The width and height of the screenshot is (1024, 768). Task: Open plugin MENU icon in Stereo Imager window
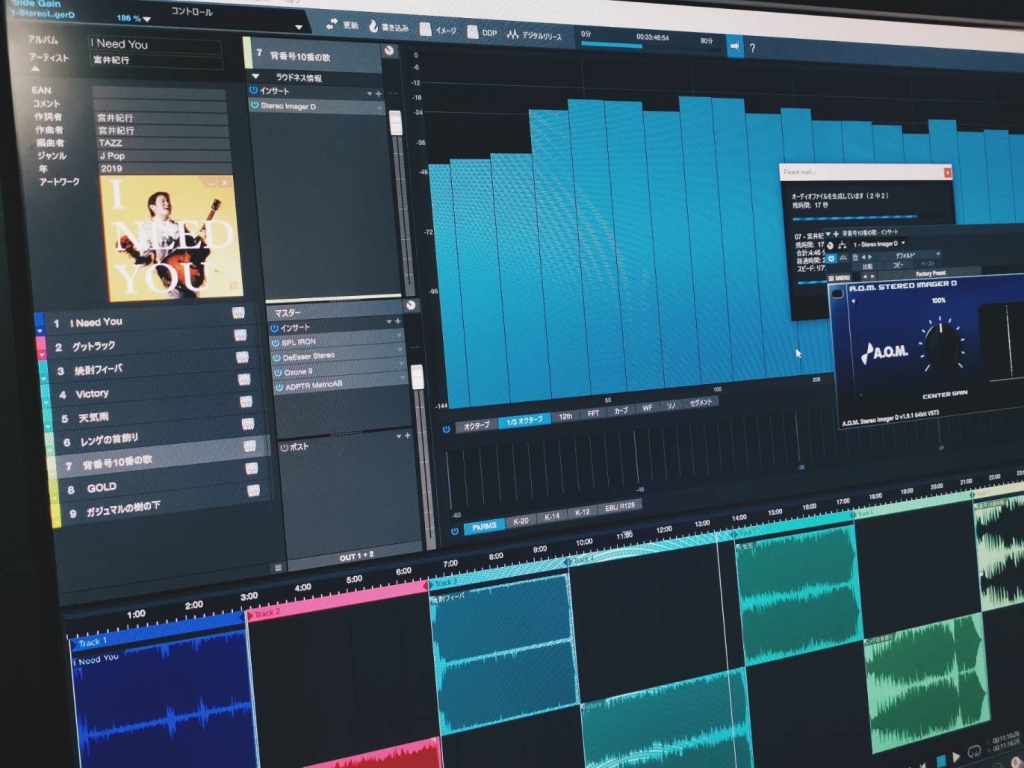(x=839, y=278)
